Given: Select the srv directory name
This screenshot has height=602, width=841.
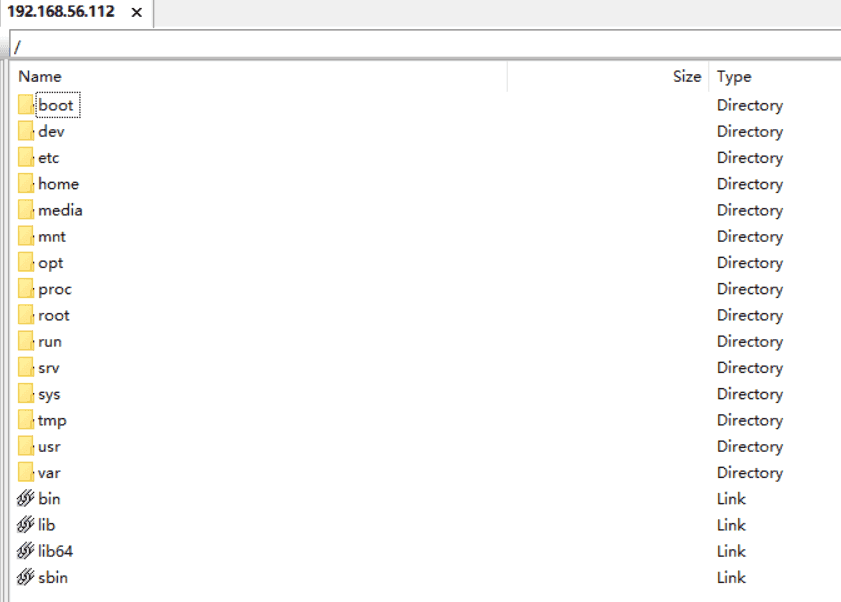Looking at the screenshot, I should pyautogui.click(x=49, y=368).
